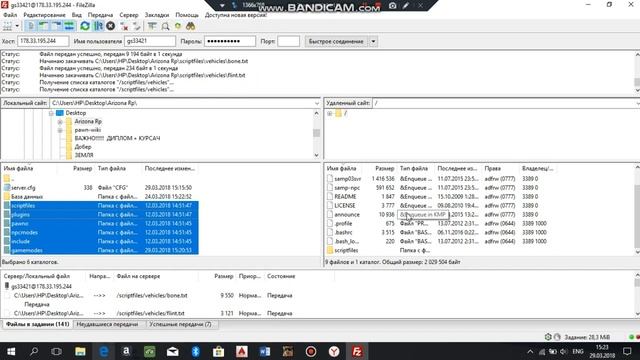This screenshot has width=640, height=360.
Task: Click the FileZilla taskbar icon
Action: point(357,351)
